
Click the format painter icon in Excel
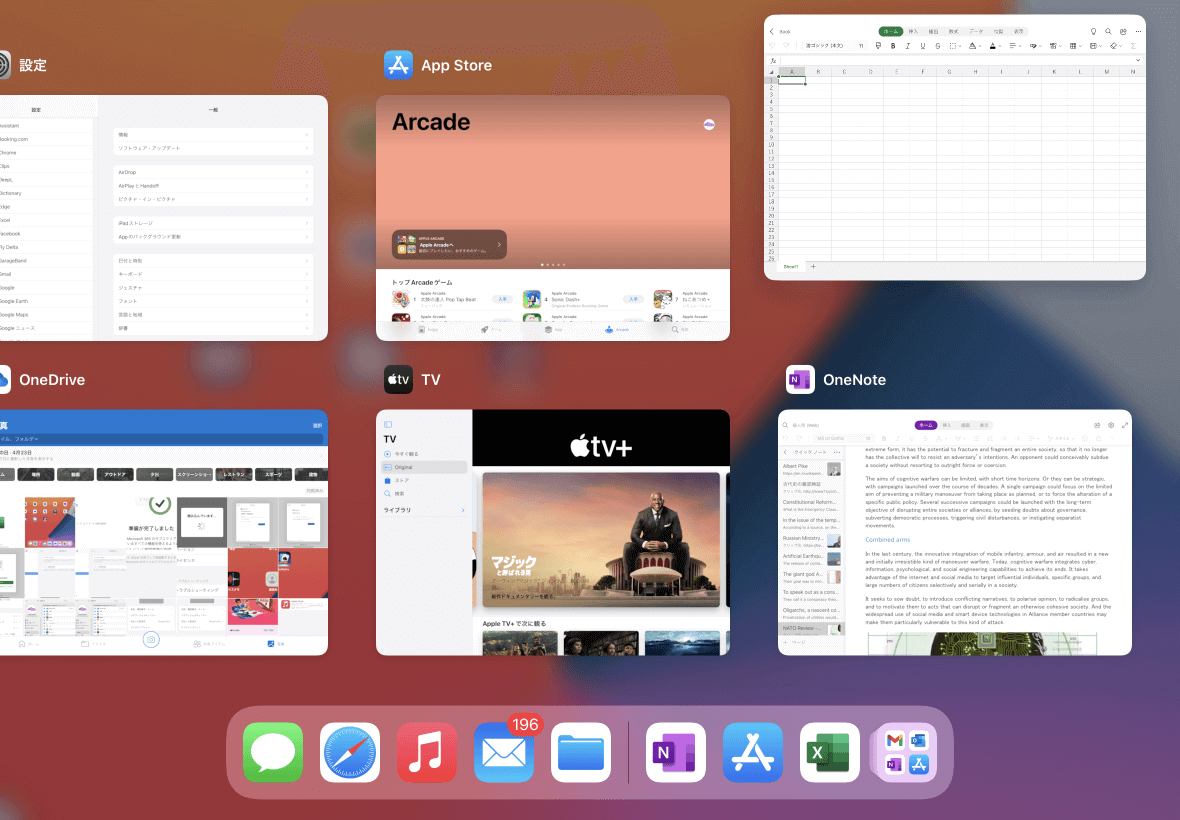878,46
